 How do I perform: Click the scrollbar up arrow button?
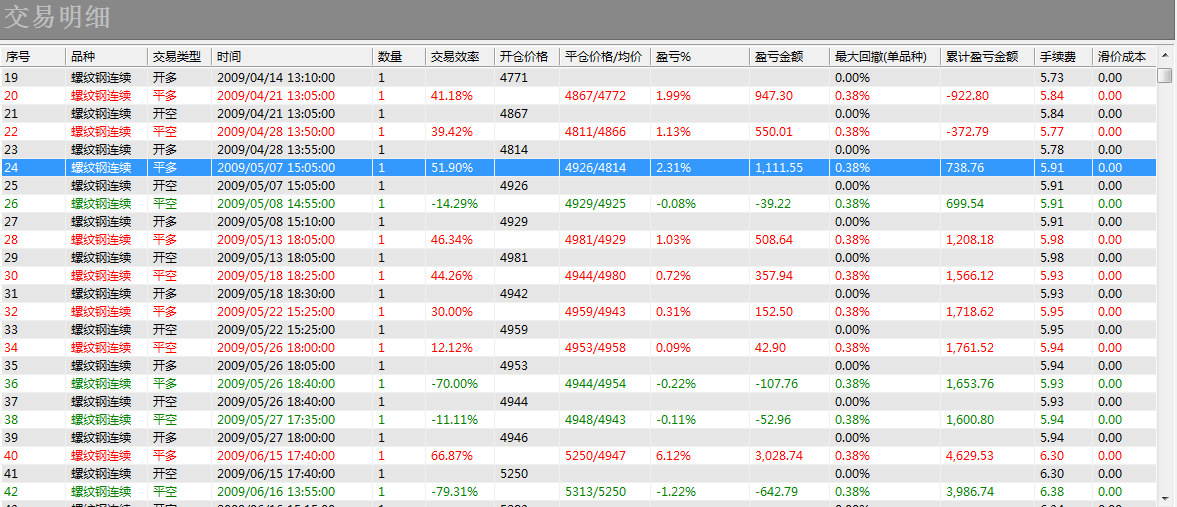(1165, 56)
